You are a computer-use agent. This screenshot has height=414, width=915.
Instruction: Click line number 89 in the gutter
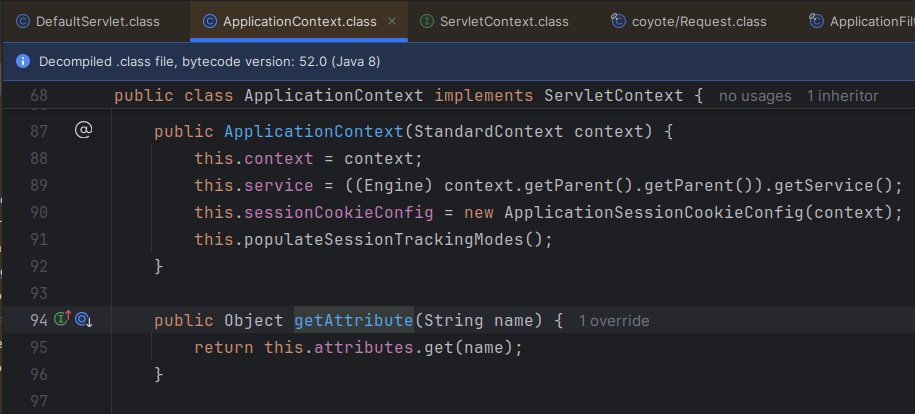click(x=40, y=185)
